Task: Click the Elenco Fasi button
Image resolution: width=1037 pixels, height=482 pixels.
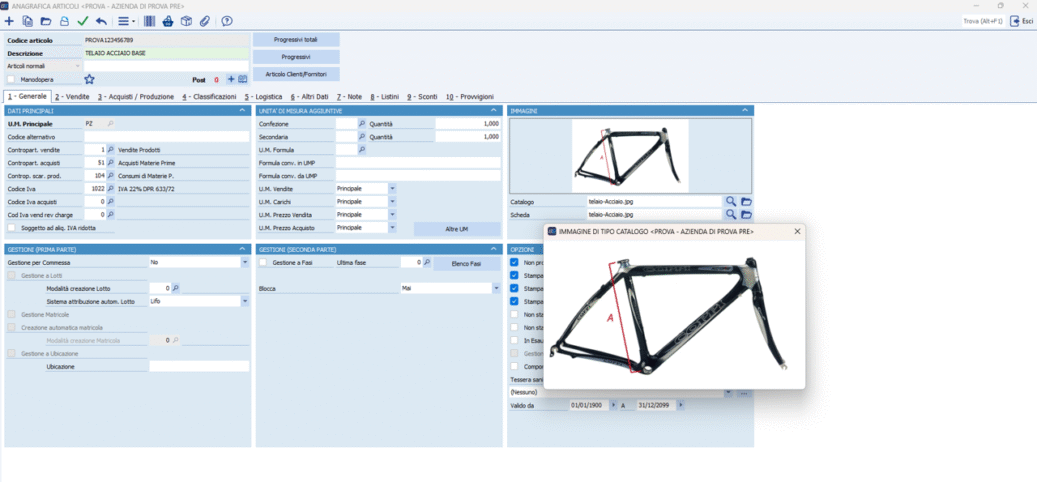Action: [x=466, y=263]
